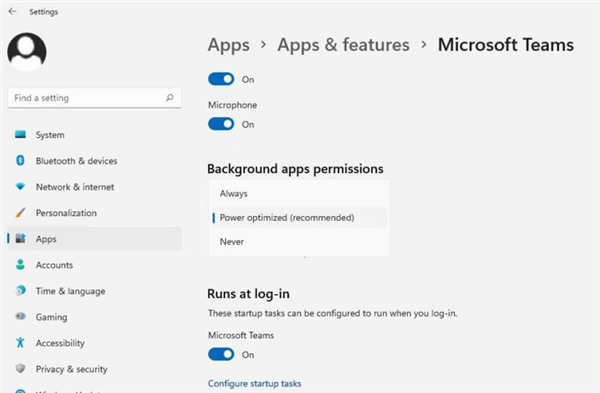Go to Apps breadcrumb
This screenshot has width=600, height=393.
[229, 45]
